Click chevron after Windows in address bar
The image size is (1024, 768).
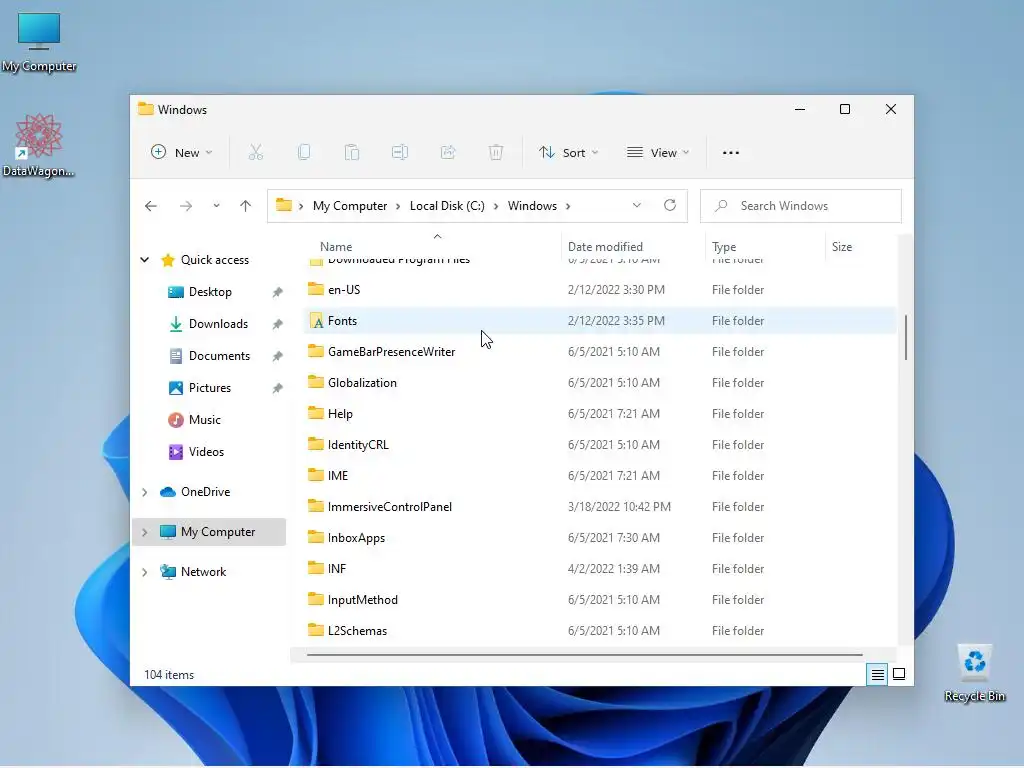(x=568, y=206)
